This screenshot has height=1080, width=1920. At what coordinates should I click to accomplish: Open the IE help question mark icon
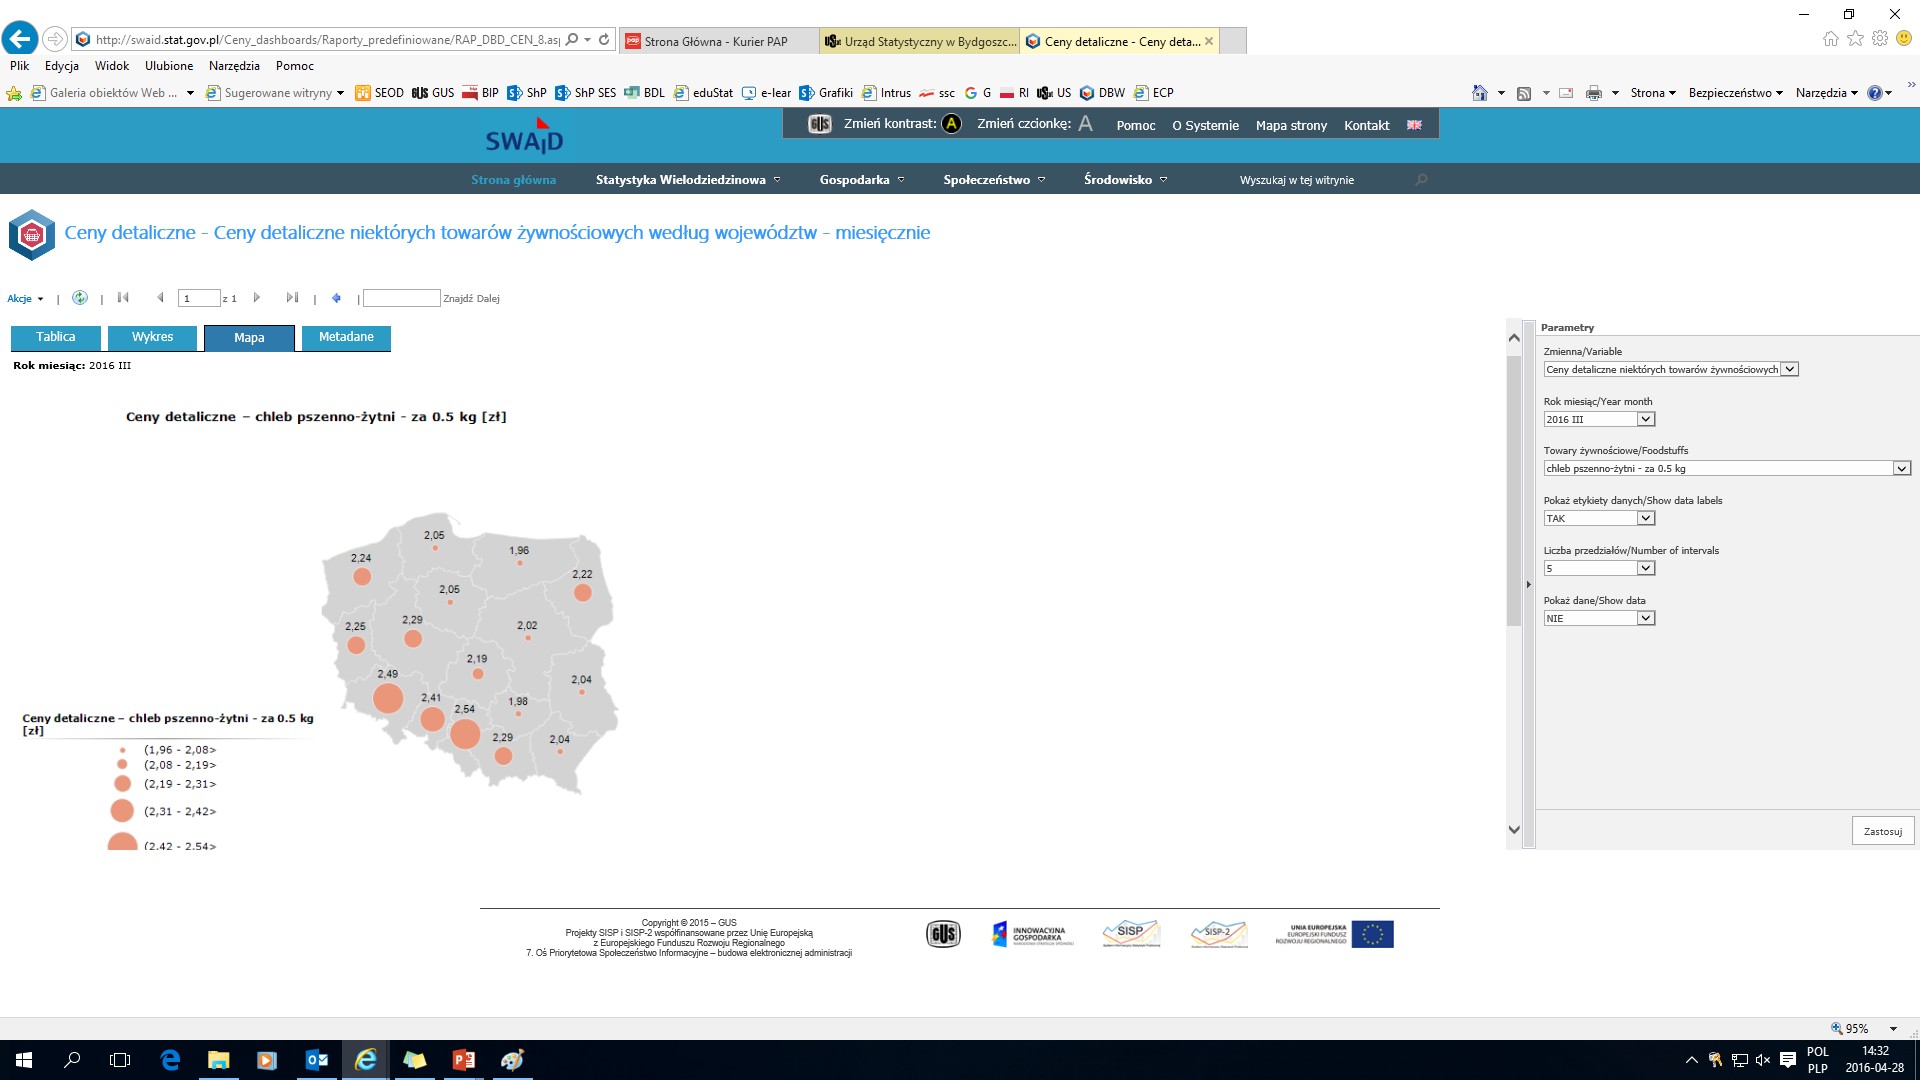pos(1874,93)
